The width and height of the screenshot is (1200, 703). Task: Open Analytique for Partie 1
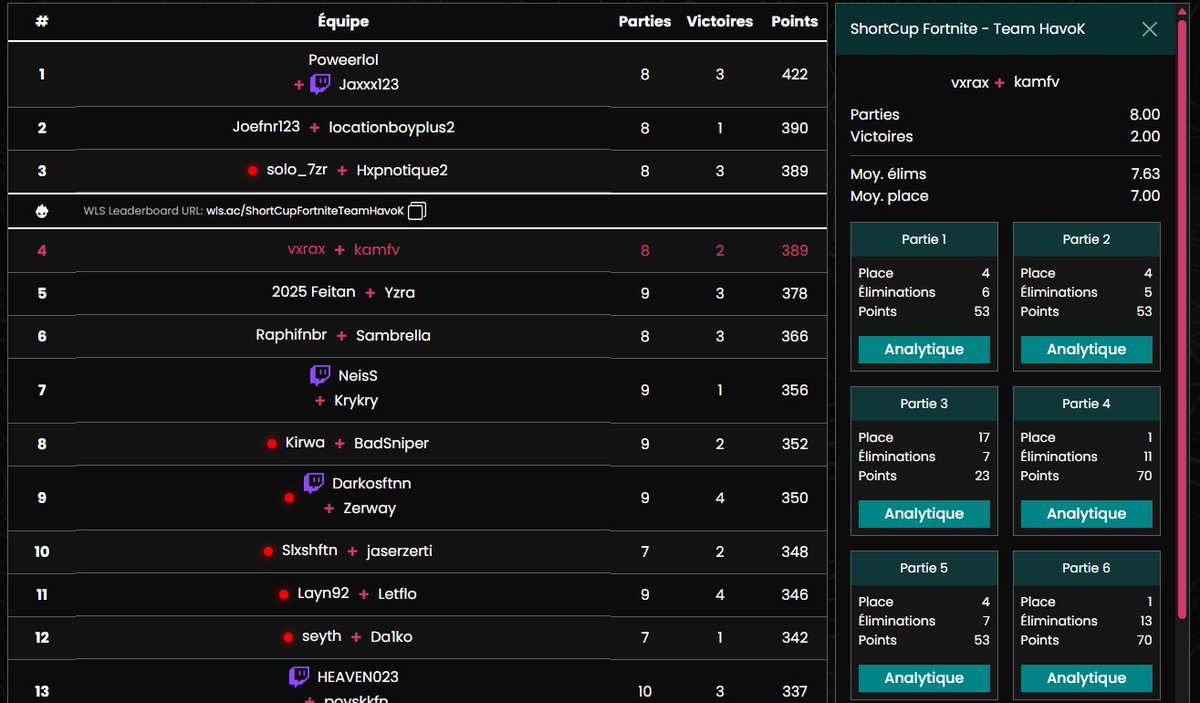pyautogui.click(x=923, y=349)
